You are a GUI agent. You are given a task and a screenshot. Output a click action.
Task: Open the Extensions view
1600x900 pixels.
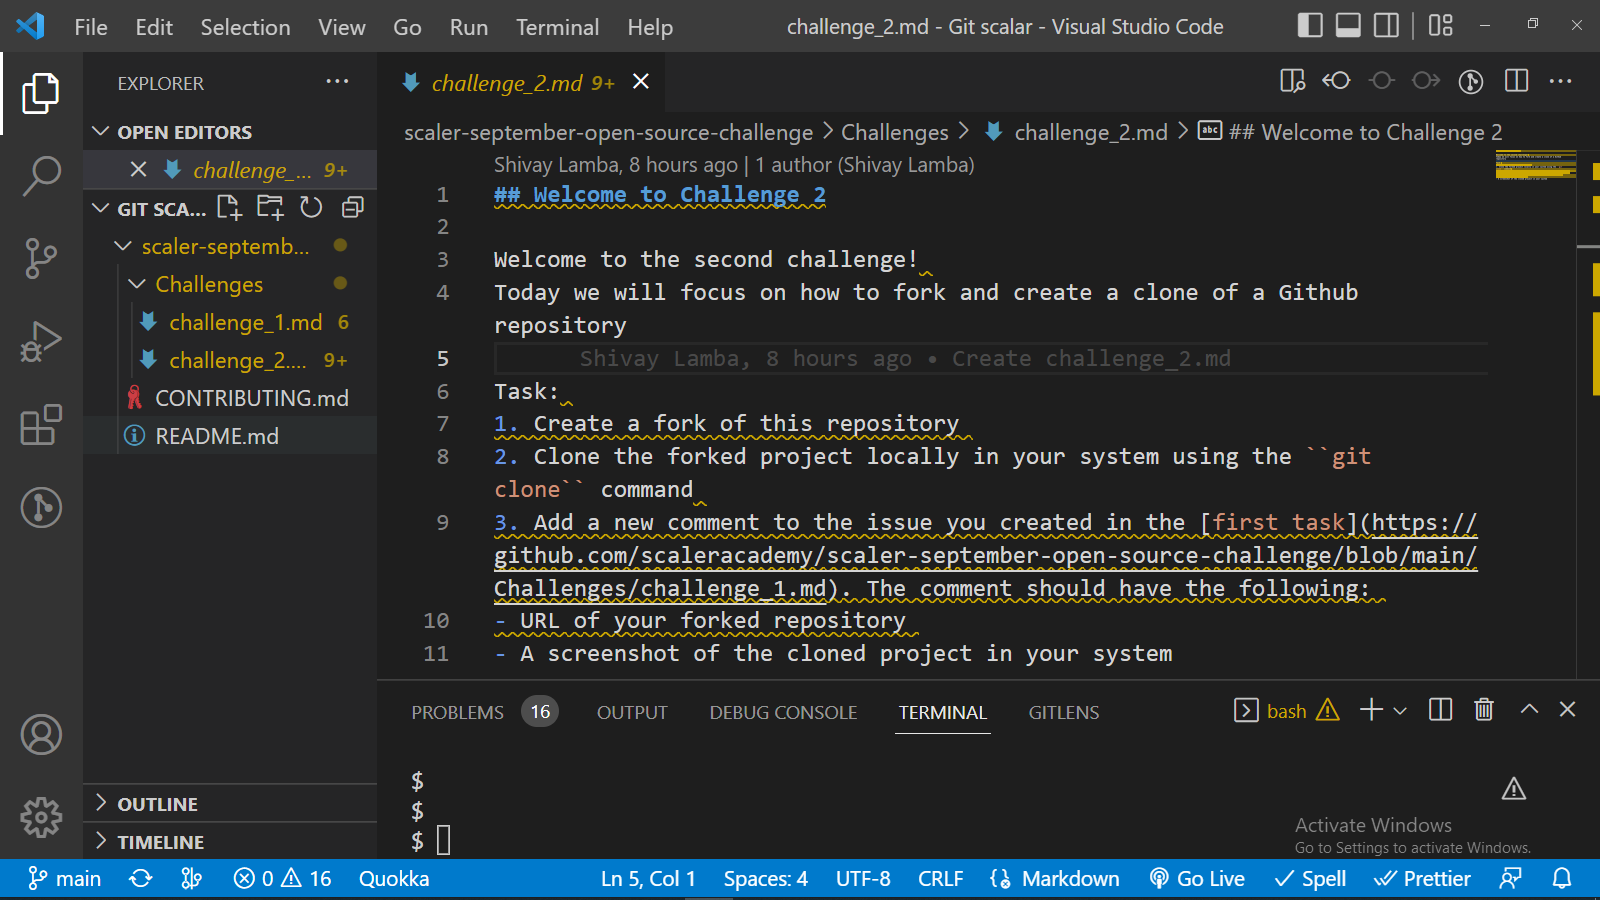pos(40,424)
